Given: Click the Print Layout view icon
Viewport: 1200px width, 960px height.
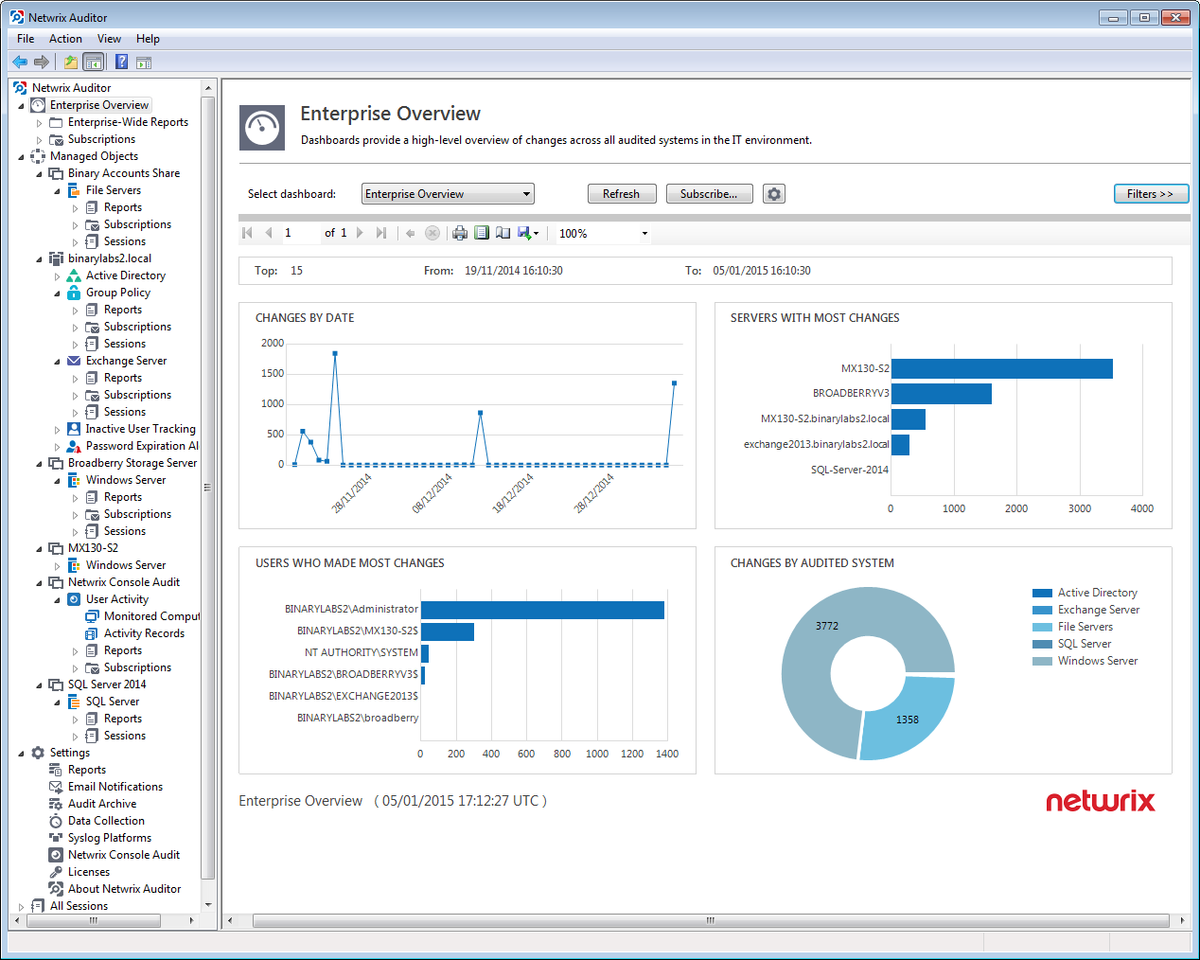Looking at the screenshot, I should pos(481,233).
